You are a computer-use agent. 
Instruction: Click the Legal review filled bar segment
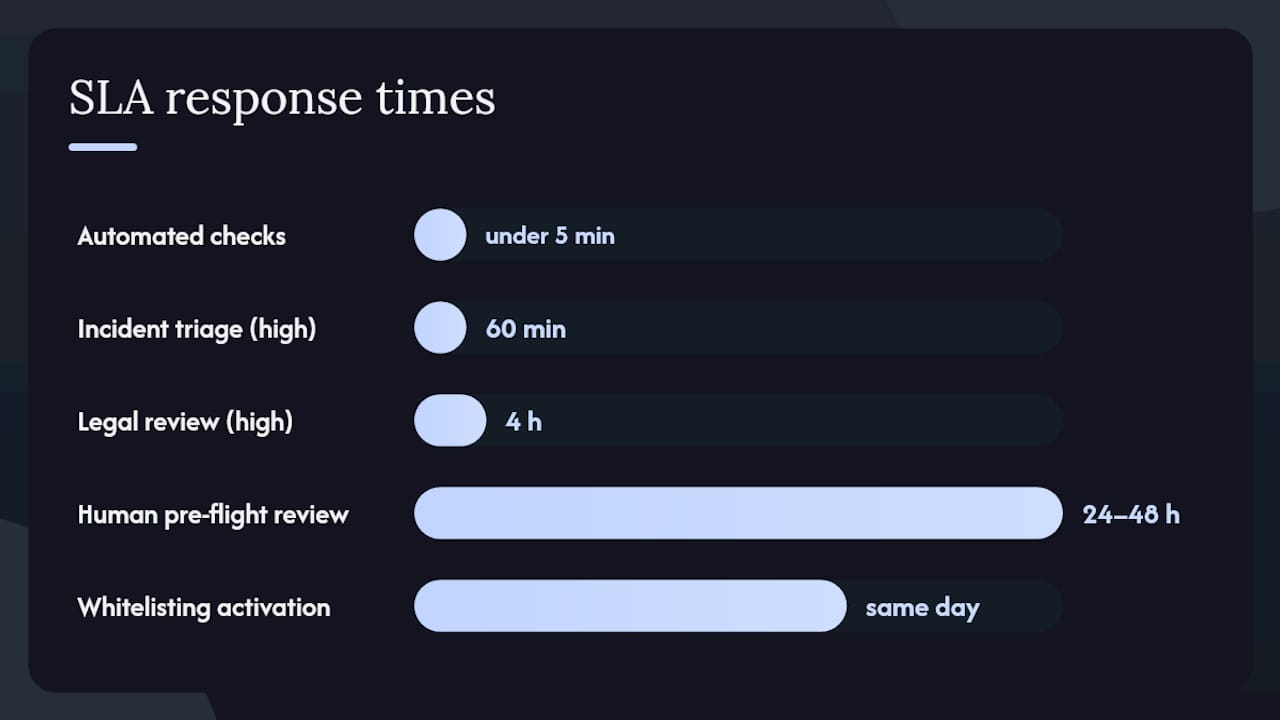point(450,420)
